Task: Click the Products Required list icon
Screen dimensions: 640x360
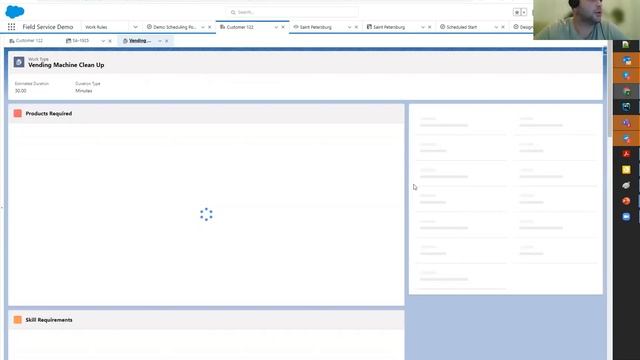Action: (x=18, y=113)
